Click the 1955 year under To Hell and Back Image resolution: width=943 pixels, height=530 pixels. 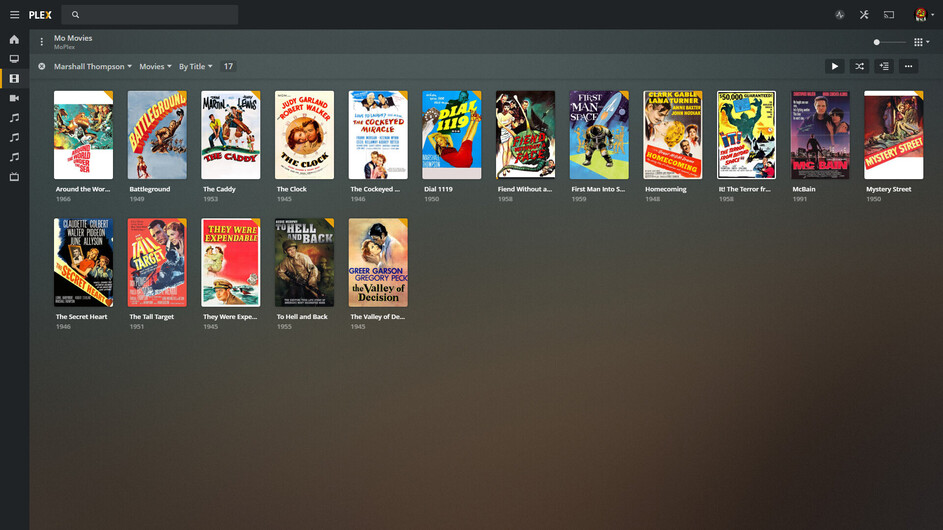[284, 327]
